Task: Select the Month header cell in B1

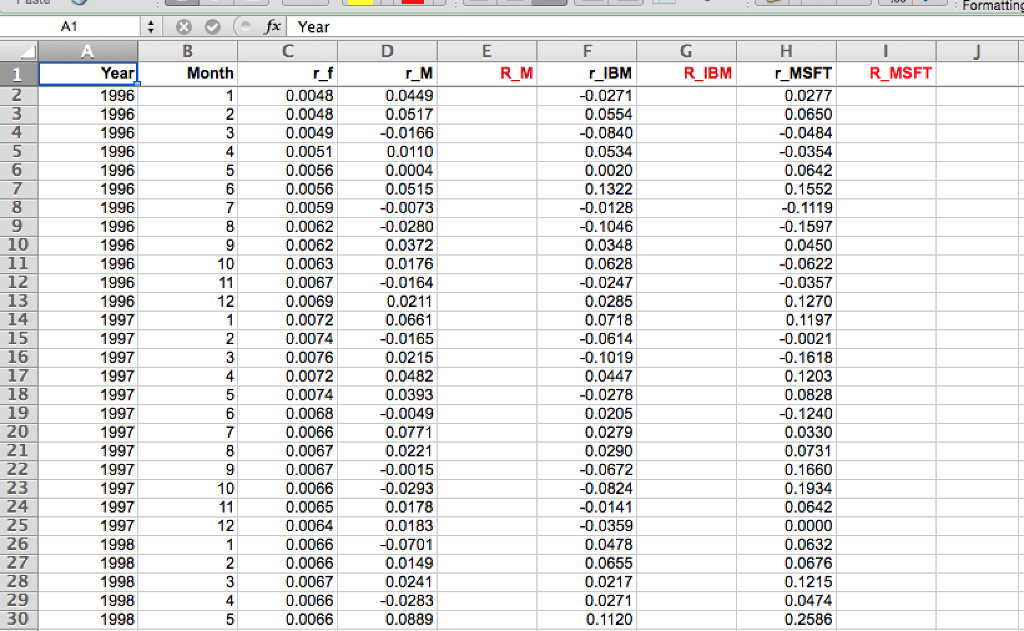Action: click(x=188, y=73)
